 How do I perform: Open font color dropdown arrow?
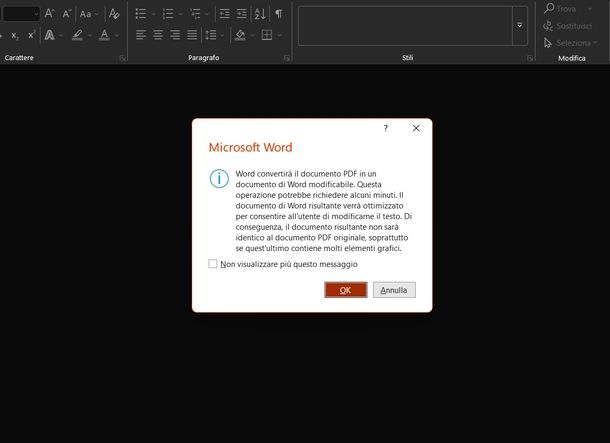click(x=116, y=35)
